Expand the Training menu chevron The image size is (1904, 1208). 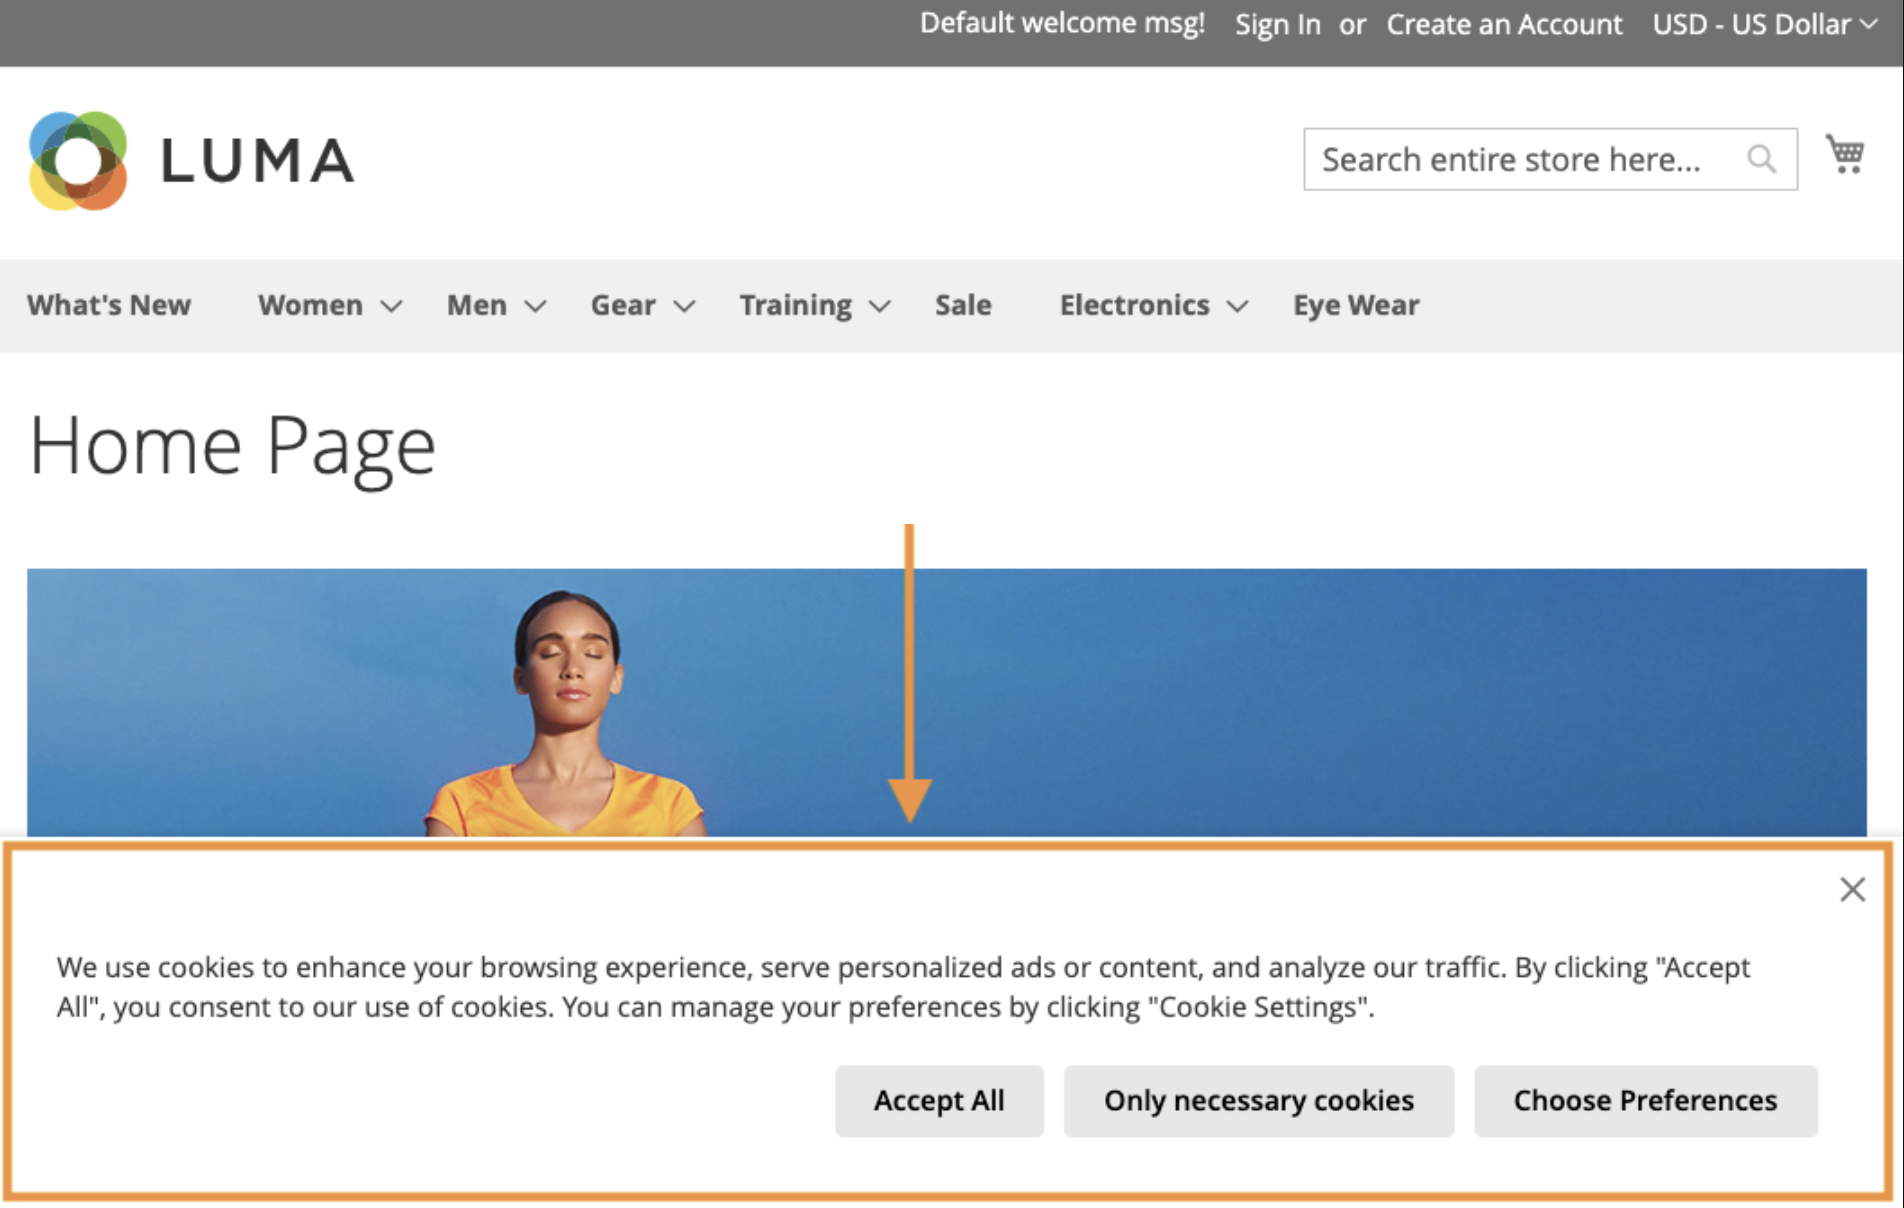pyautogui.click(x=880, y=306)
